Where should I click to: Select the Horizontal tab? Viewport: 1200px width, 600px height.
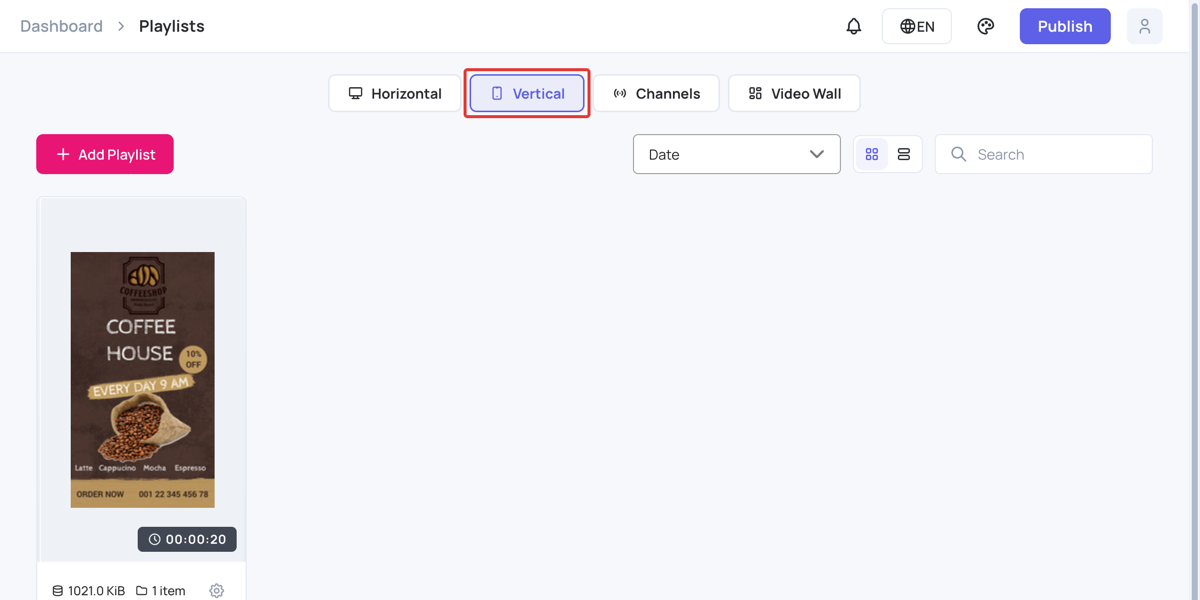click(395, 93)
